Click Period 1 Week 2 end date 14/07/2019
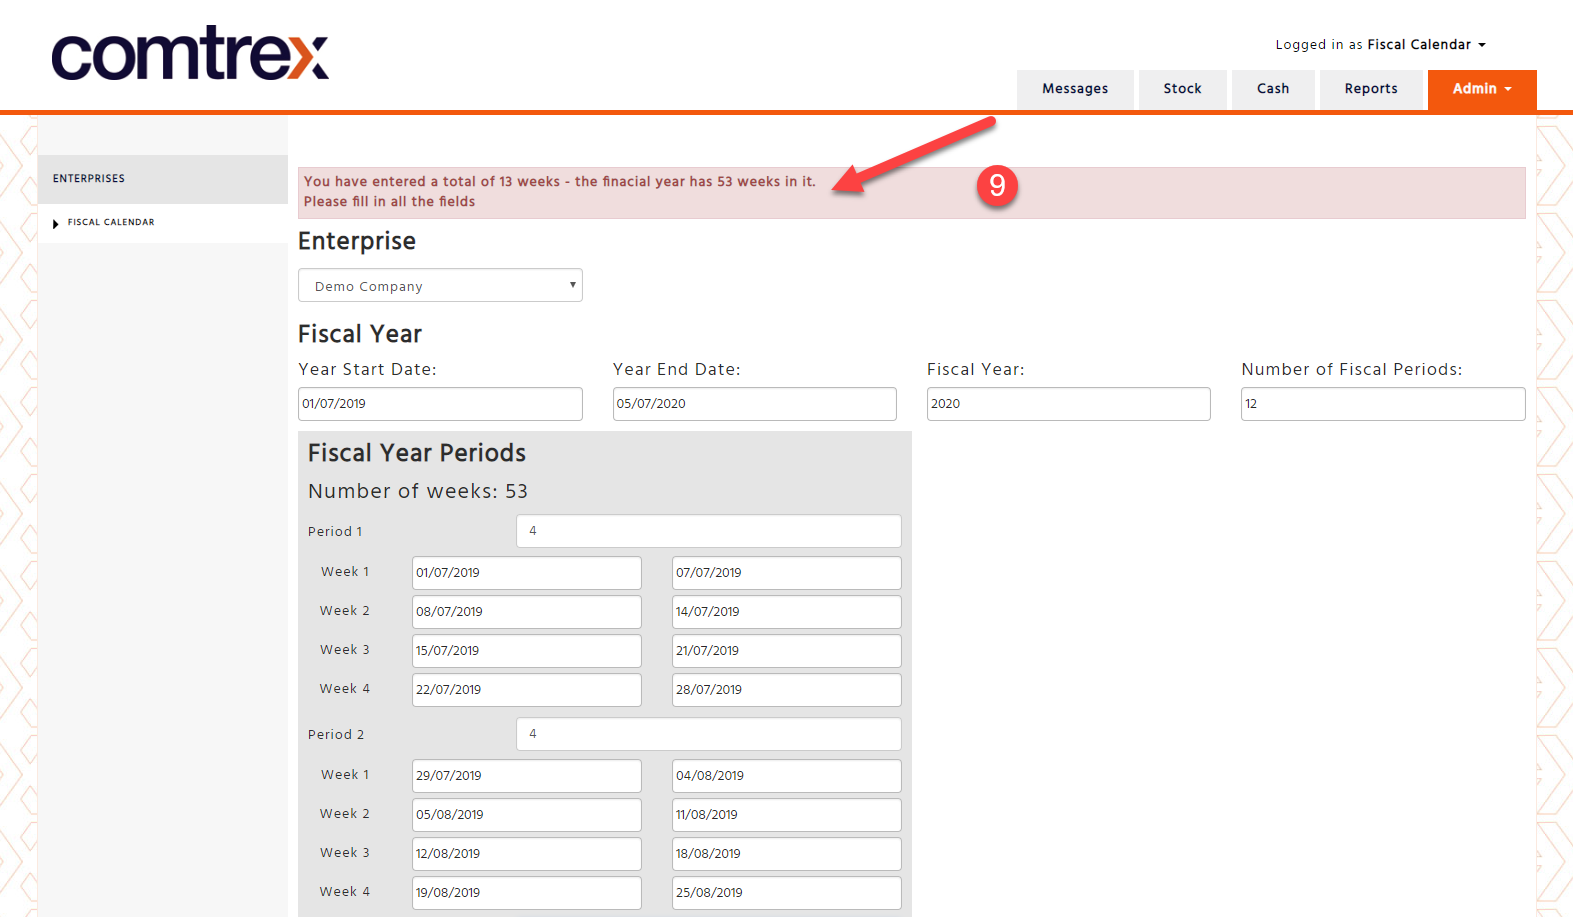This screenshot has width=1573, height=917. (787, 612)
